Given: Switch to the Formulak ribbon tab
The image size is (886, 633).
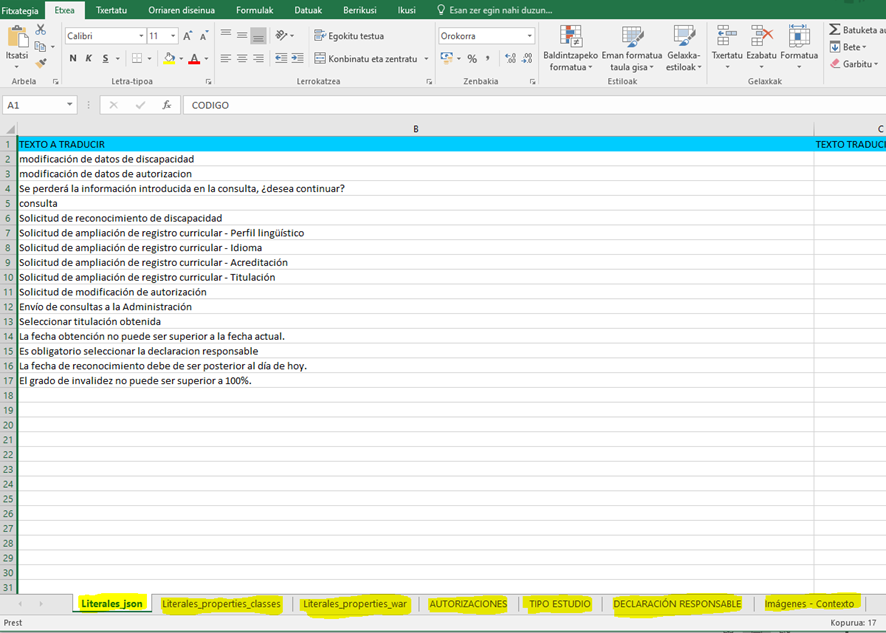Looking at the screenshot, I should point(254,10).
